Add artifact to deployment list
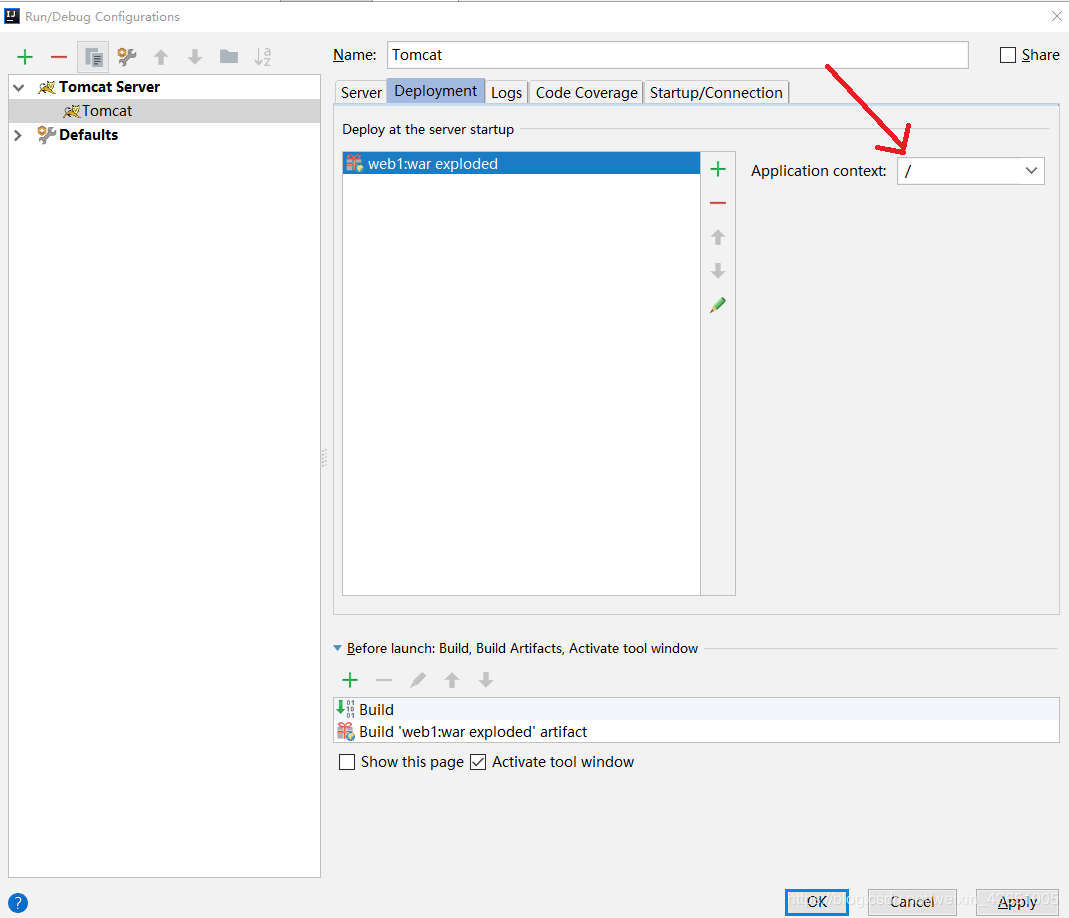The height and width of the screenshot is (918, 1069). coord(718,169)
